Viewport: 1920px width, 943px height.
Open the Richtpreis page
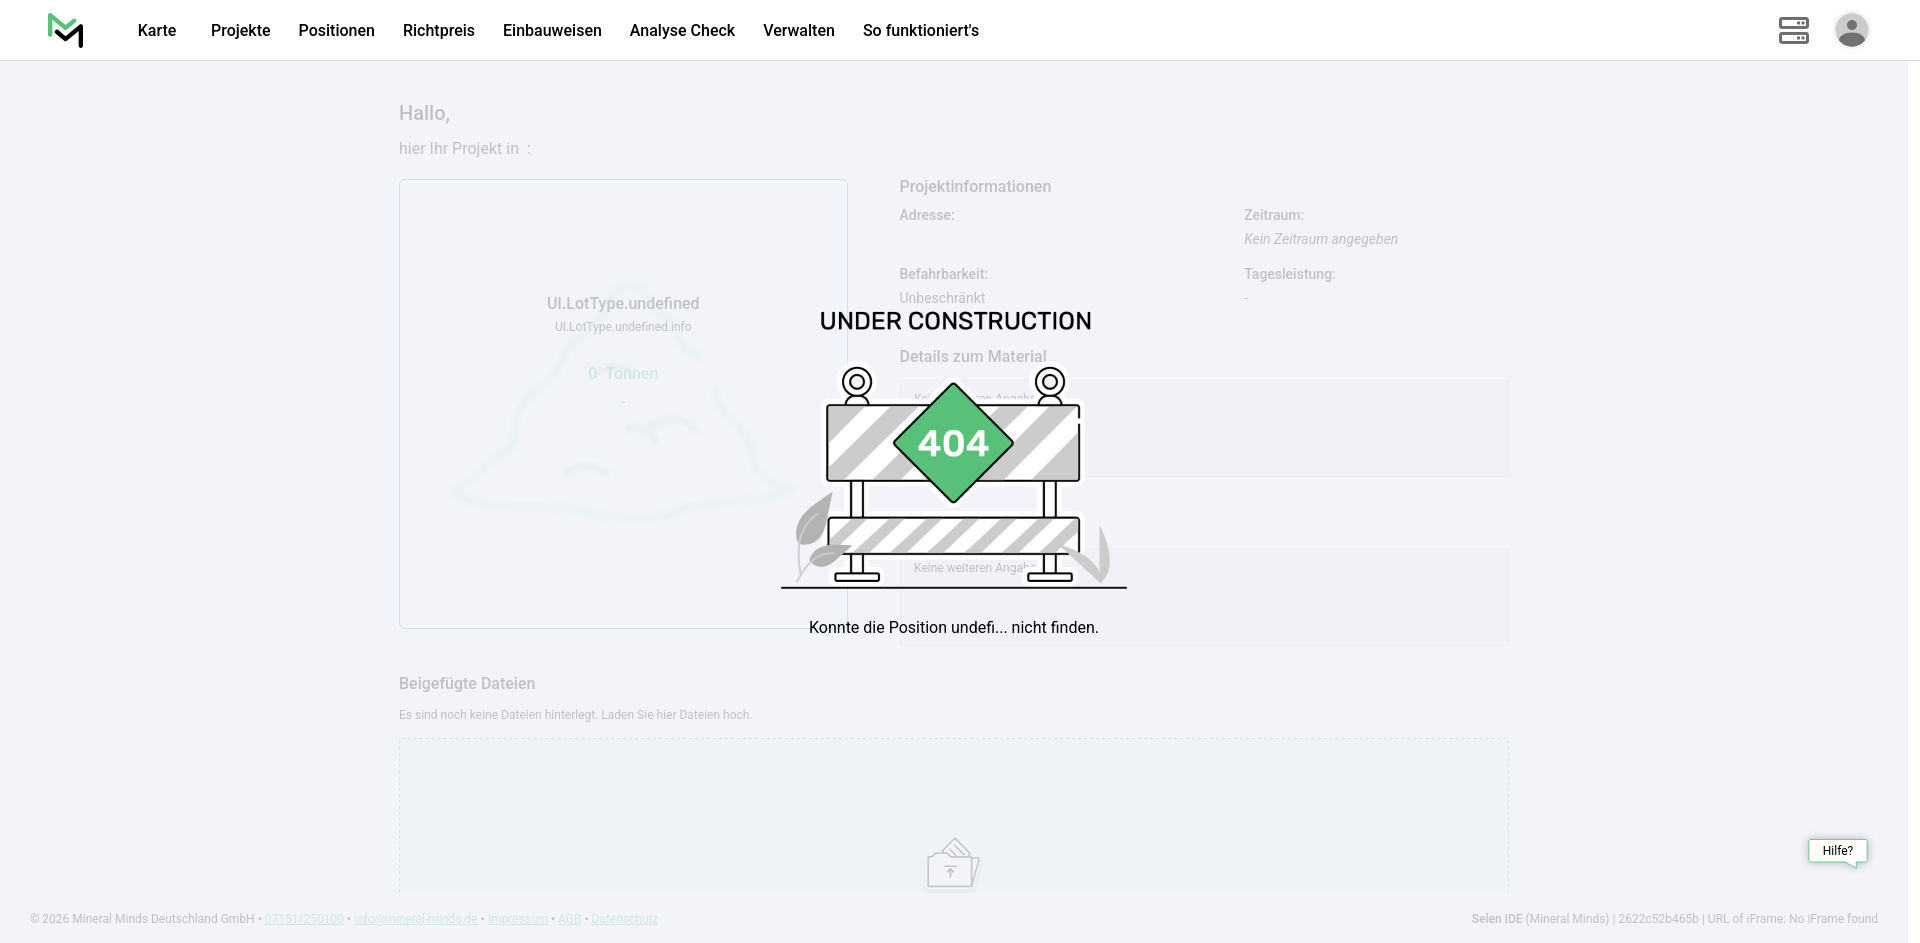click(438, 30)
